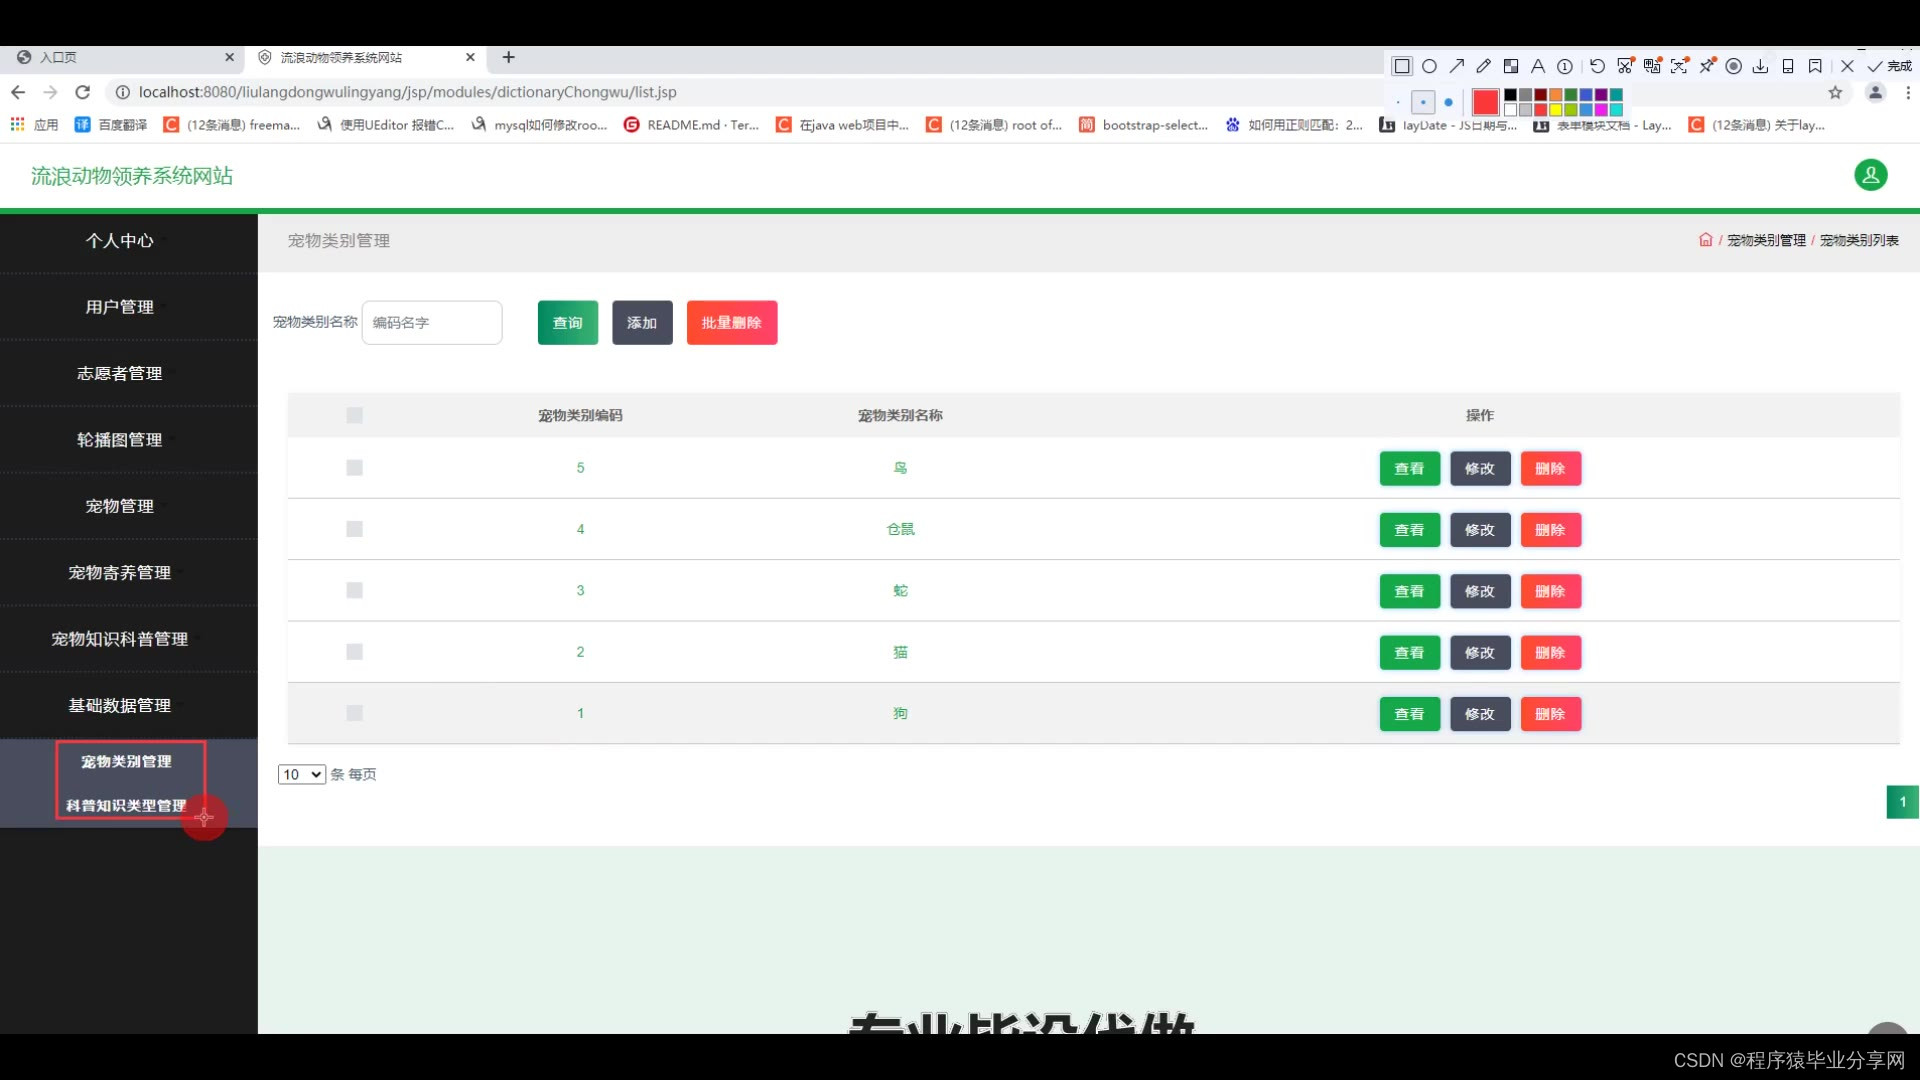The width and height of the screenshot is (1920, 1080).
Task: Click 修改 button for the 仓鼠 row
Action: click(1479, 530)
